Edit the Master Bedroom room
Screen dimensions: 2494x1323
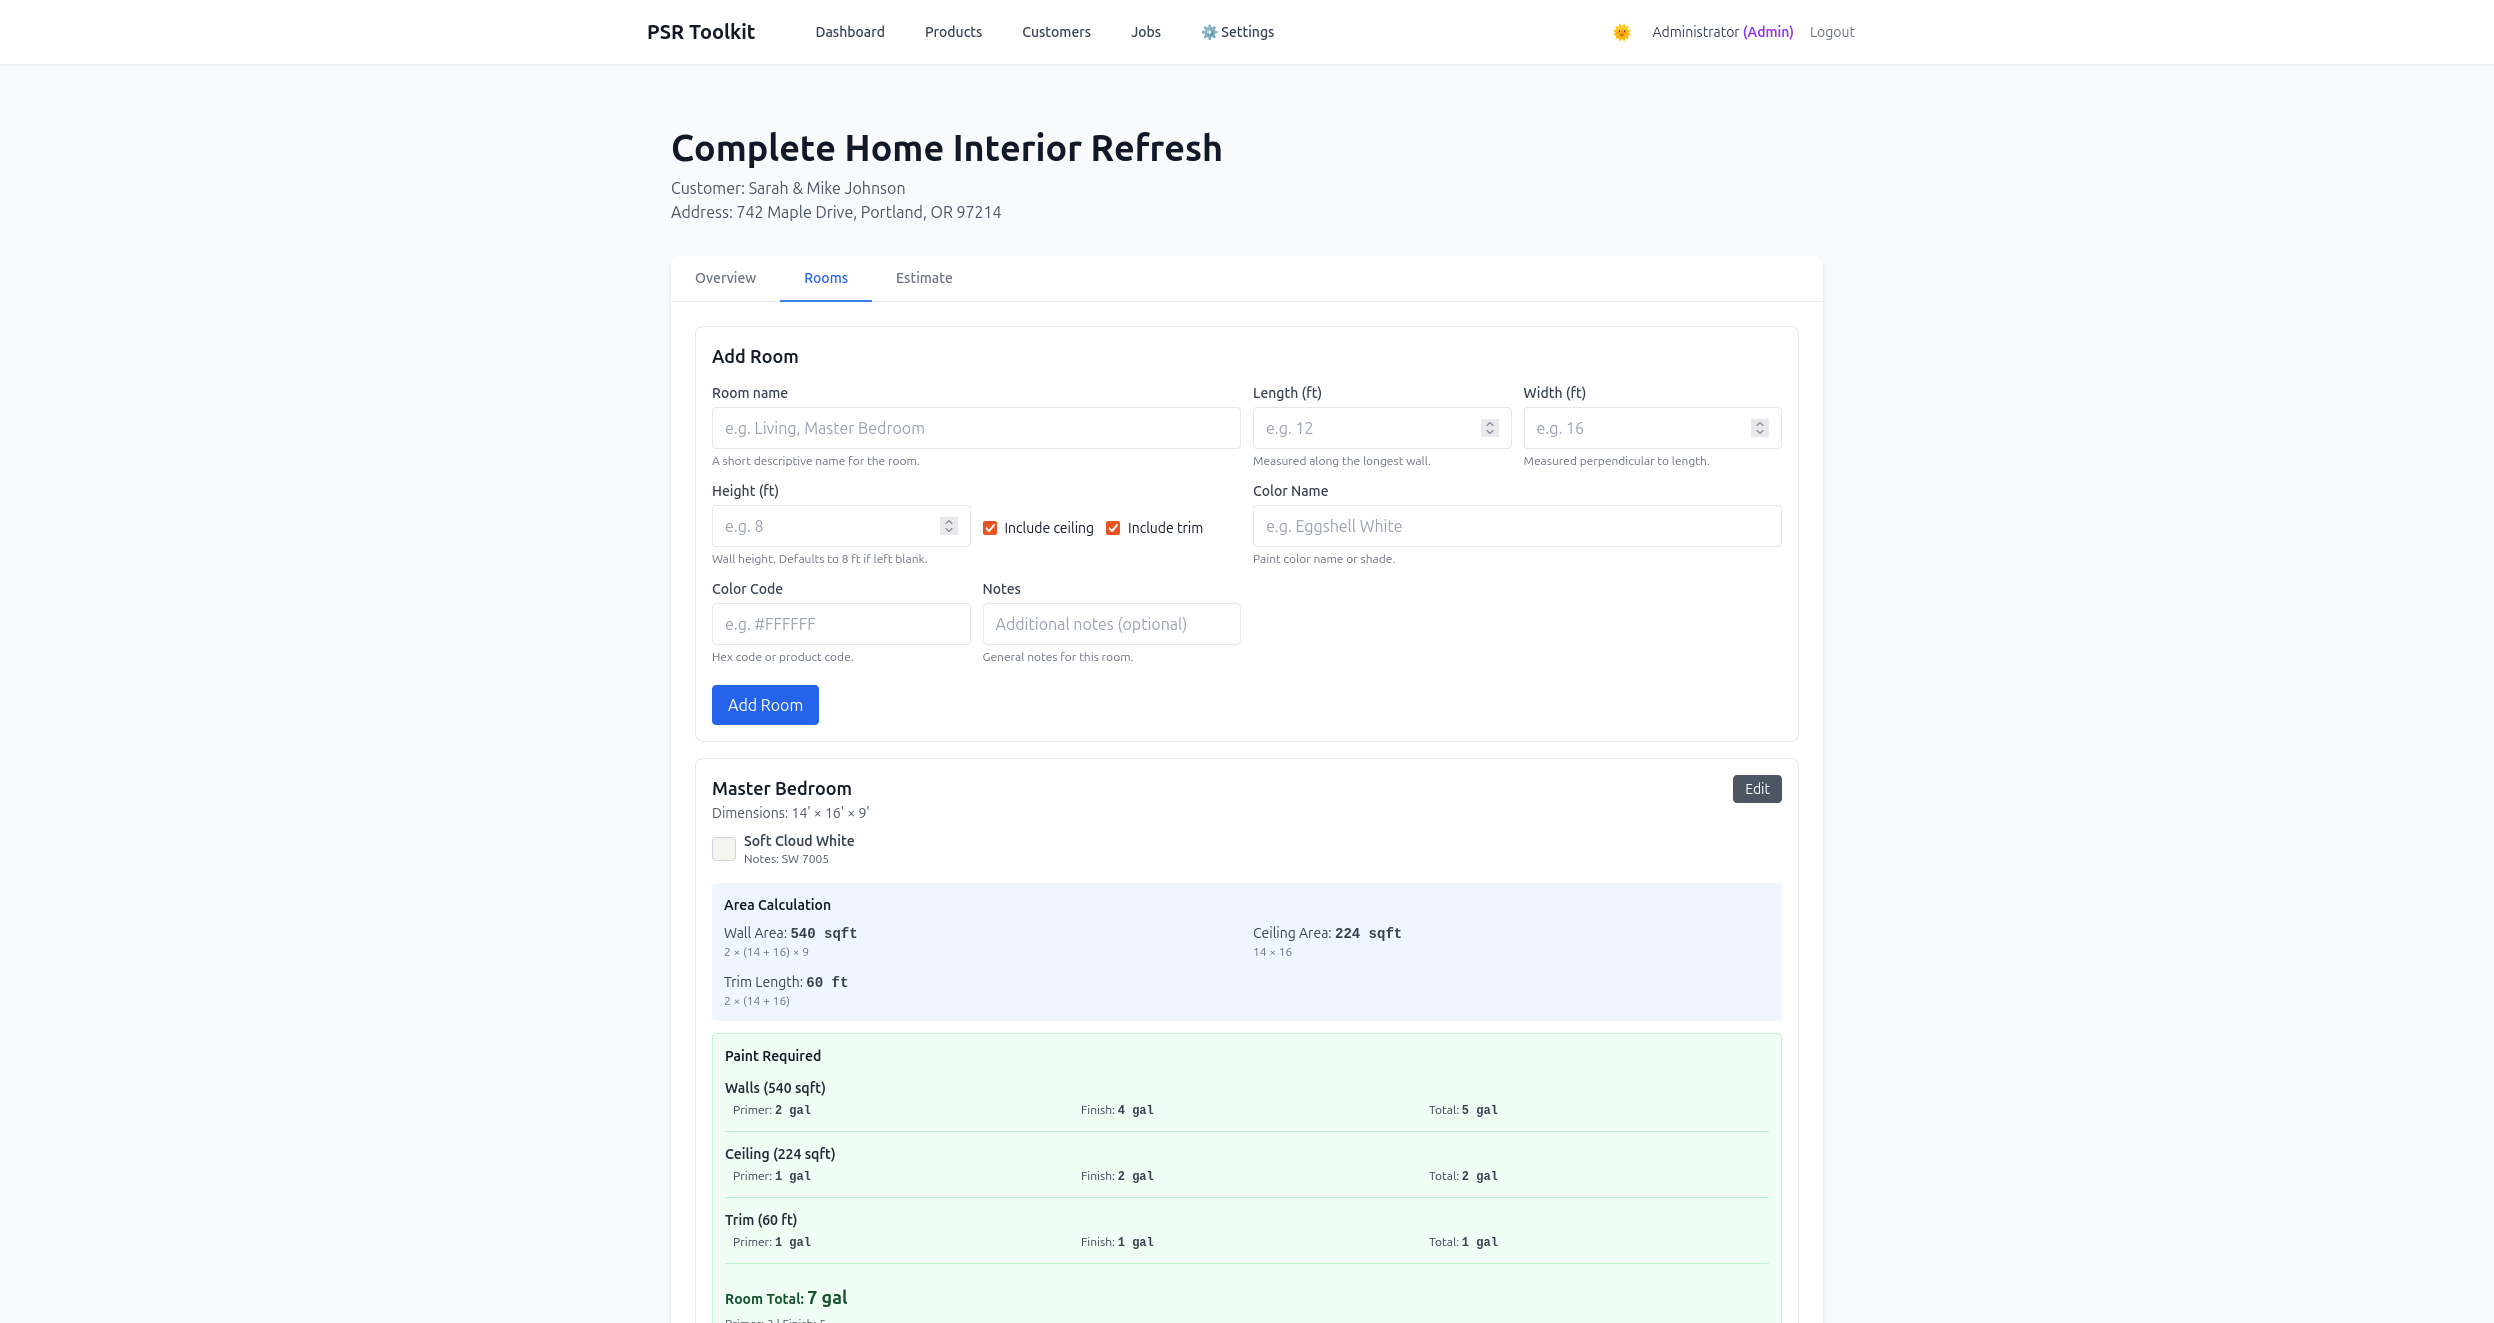coord(1757,789)
